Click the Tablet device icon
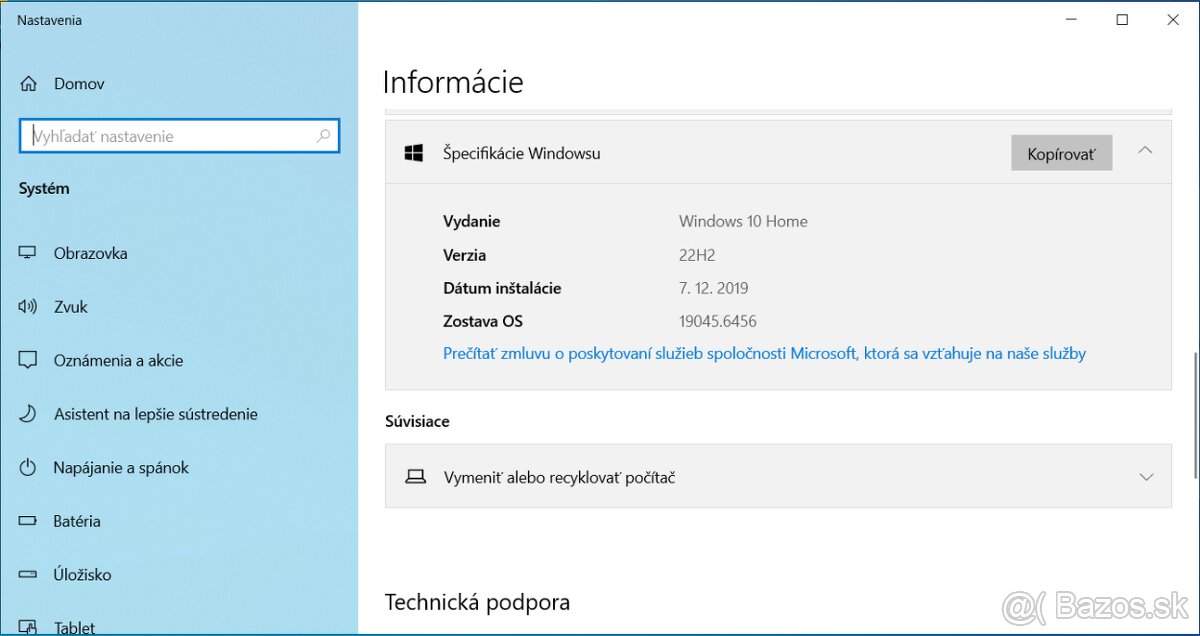This screenshot has height=636, width=1200. 29,625
